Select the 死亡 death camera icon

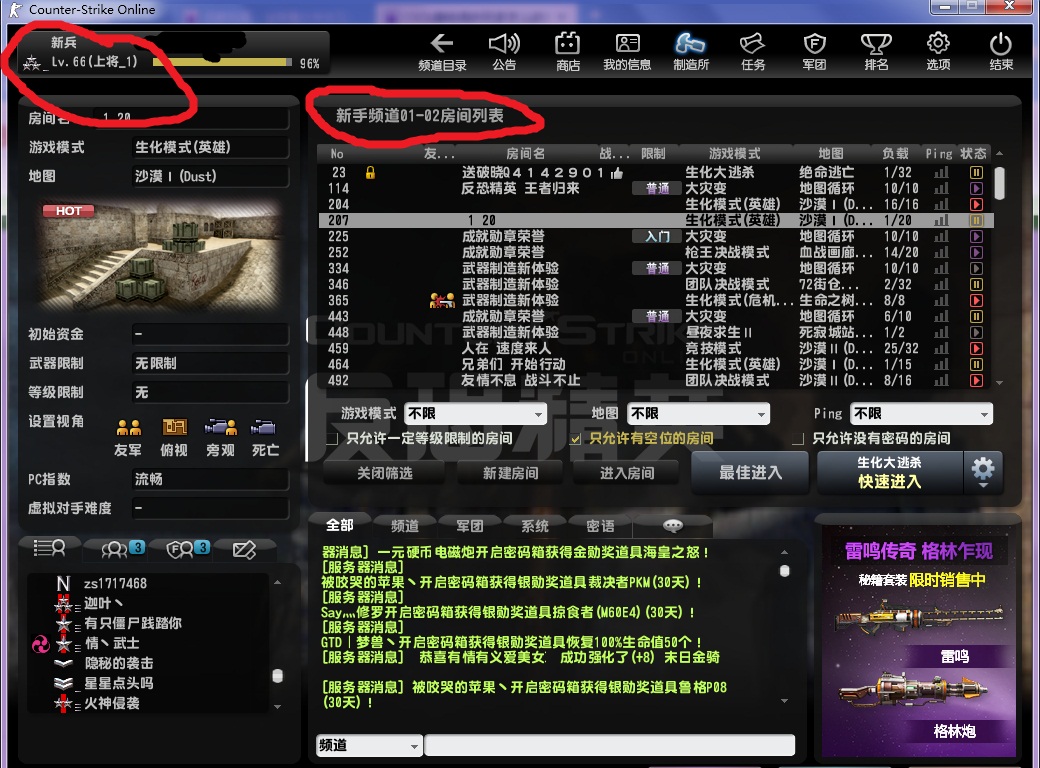point(264,427)
